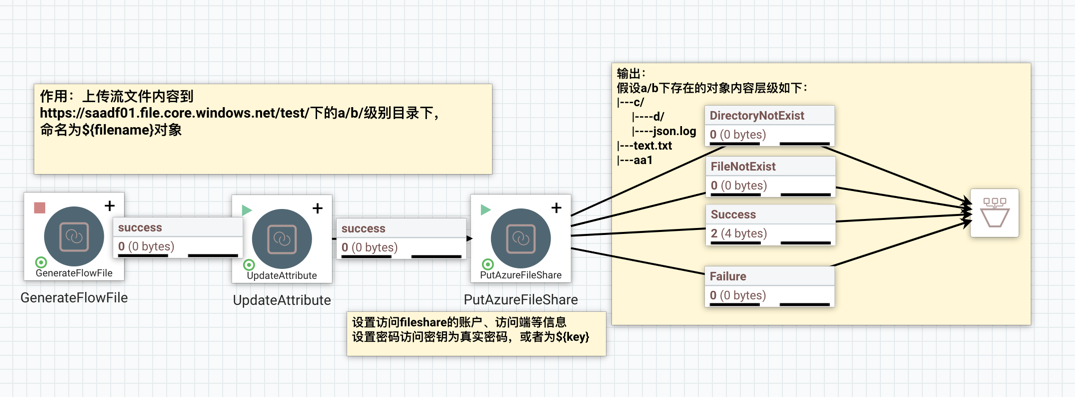Click the GenerateFlowFile processor icon
The height and width of the screenshot is (397, 1075).
click(x=73, y=237)
